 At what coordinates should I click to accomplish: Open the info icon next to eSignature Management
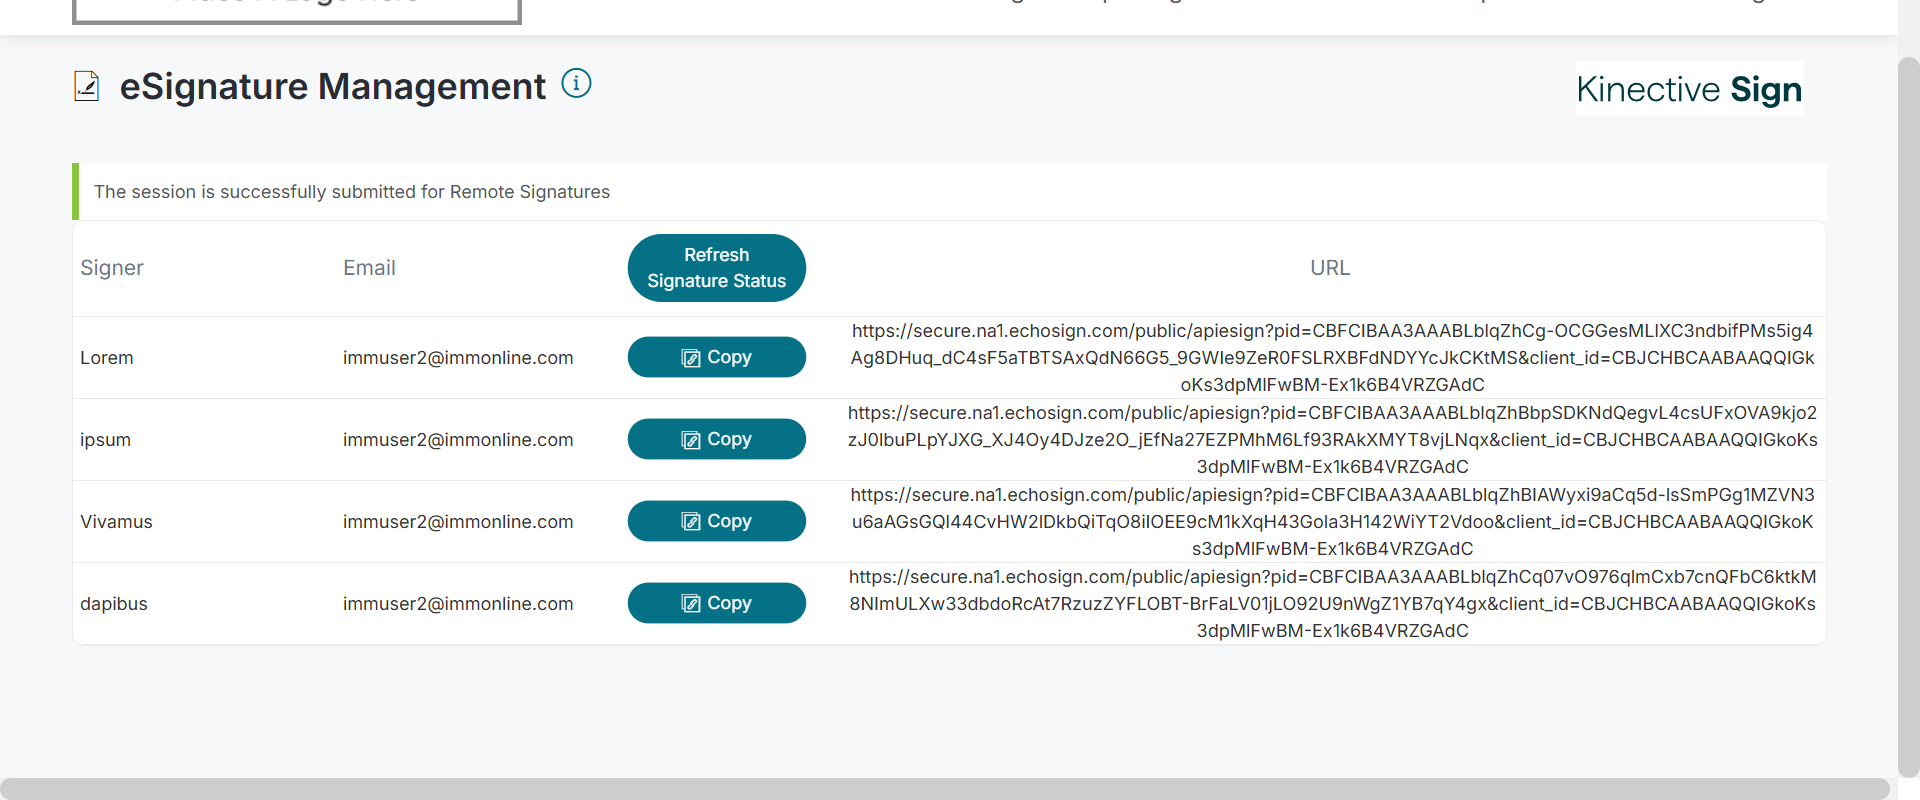[576, 83]
